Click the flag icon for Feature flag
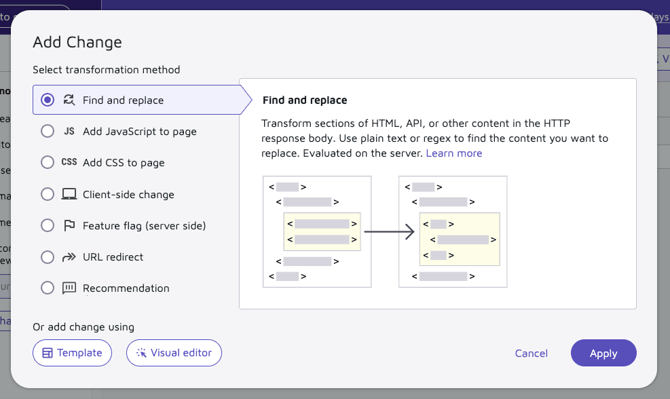670x399 pixels. coord(69,225)
